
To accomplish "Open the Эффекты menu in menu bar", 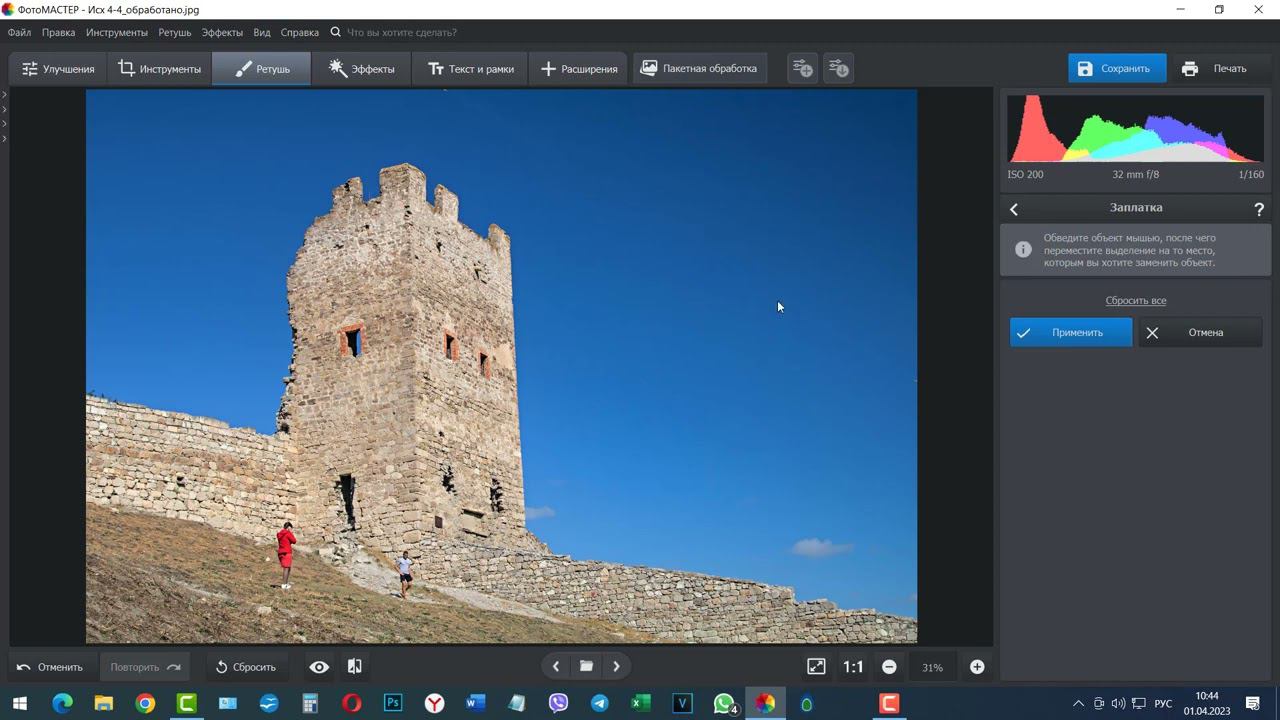I will [222, 32].
